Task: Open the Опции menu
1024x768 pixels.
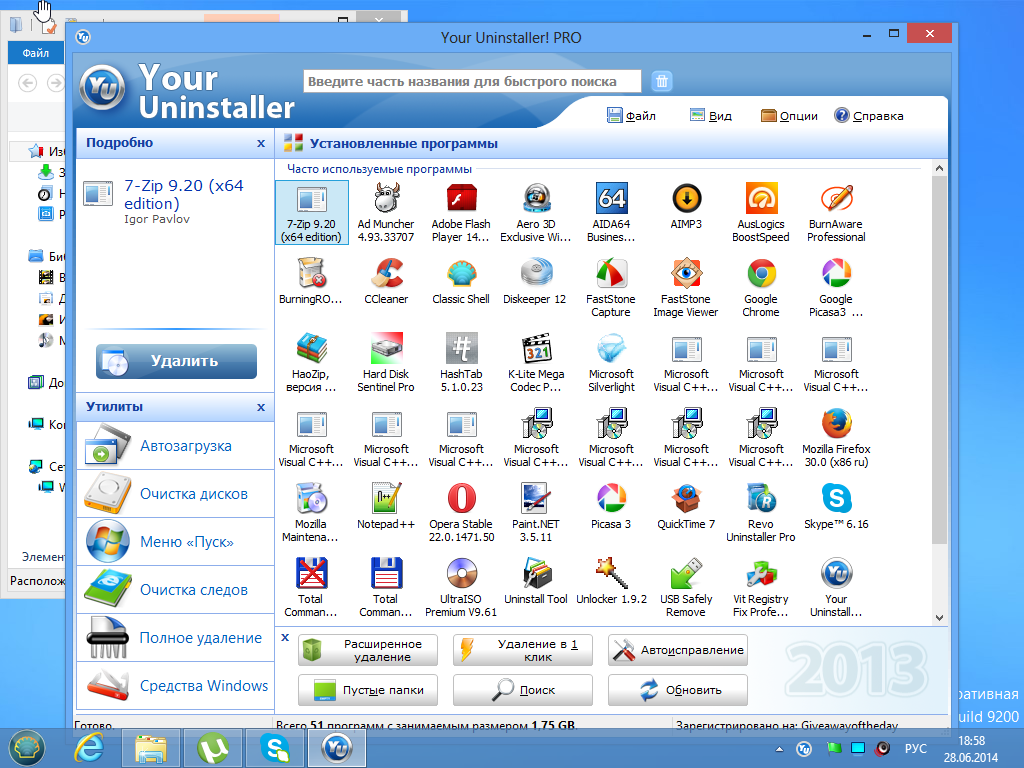Action: [x=789, y=116]
